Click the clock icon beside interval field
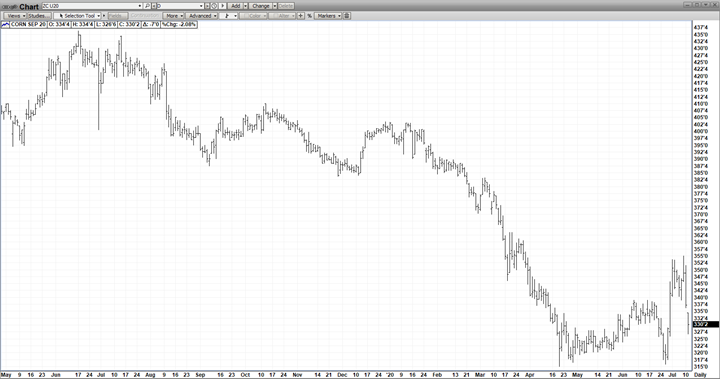720x379 pixels. tap(214, 6)
